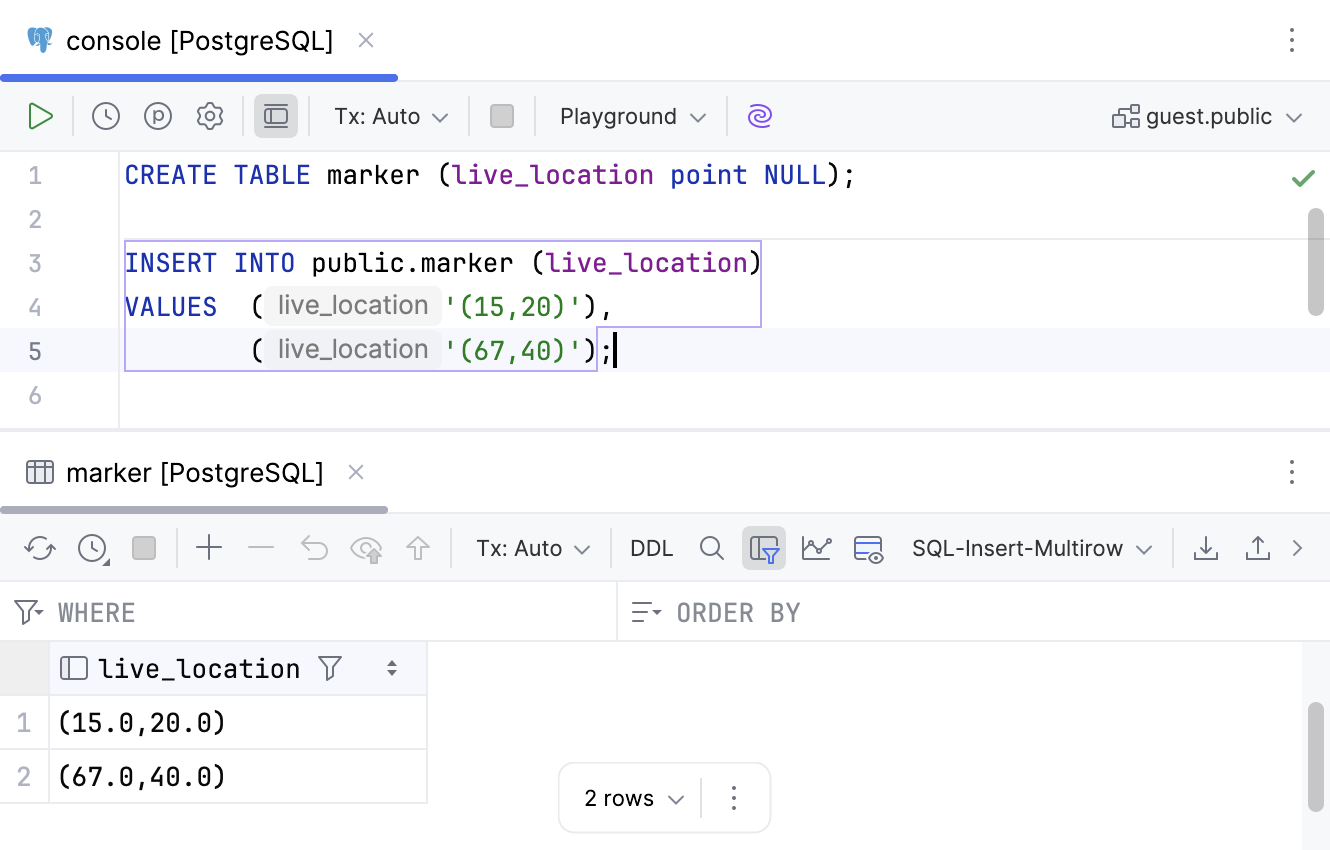
Task: Open the view parameters P icon
Action: point(158,116)
